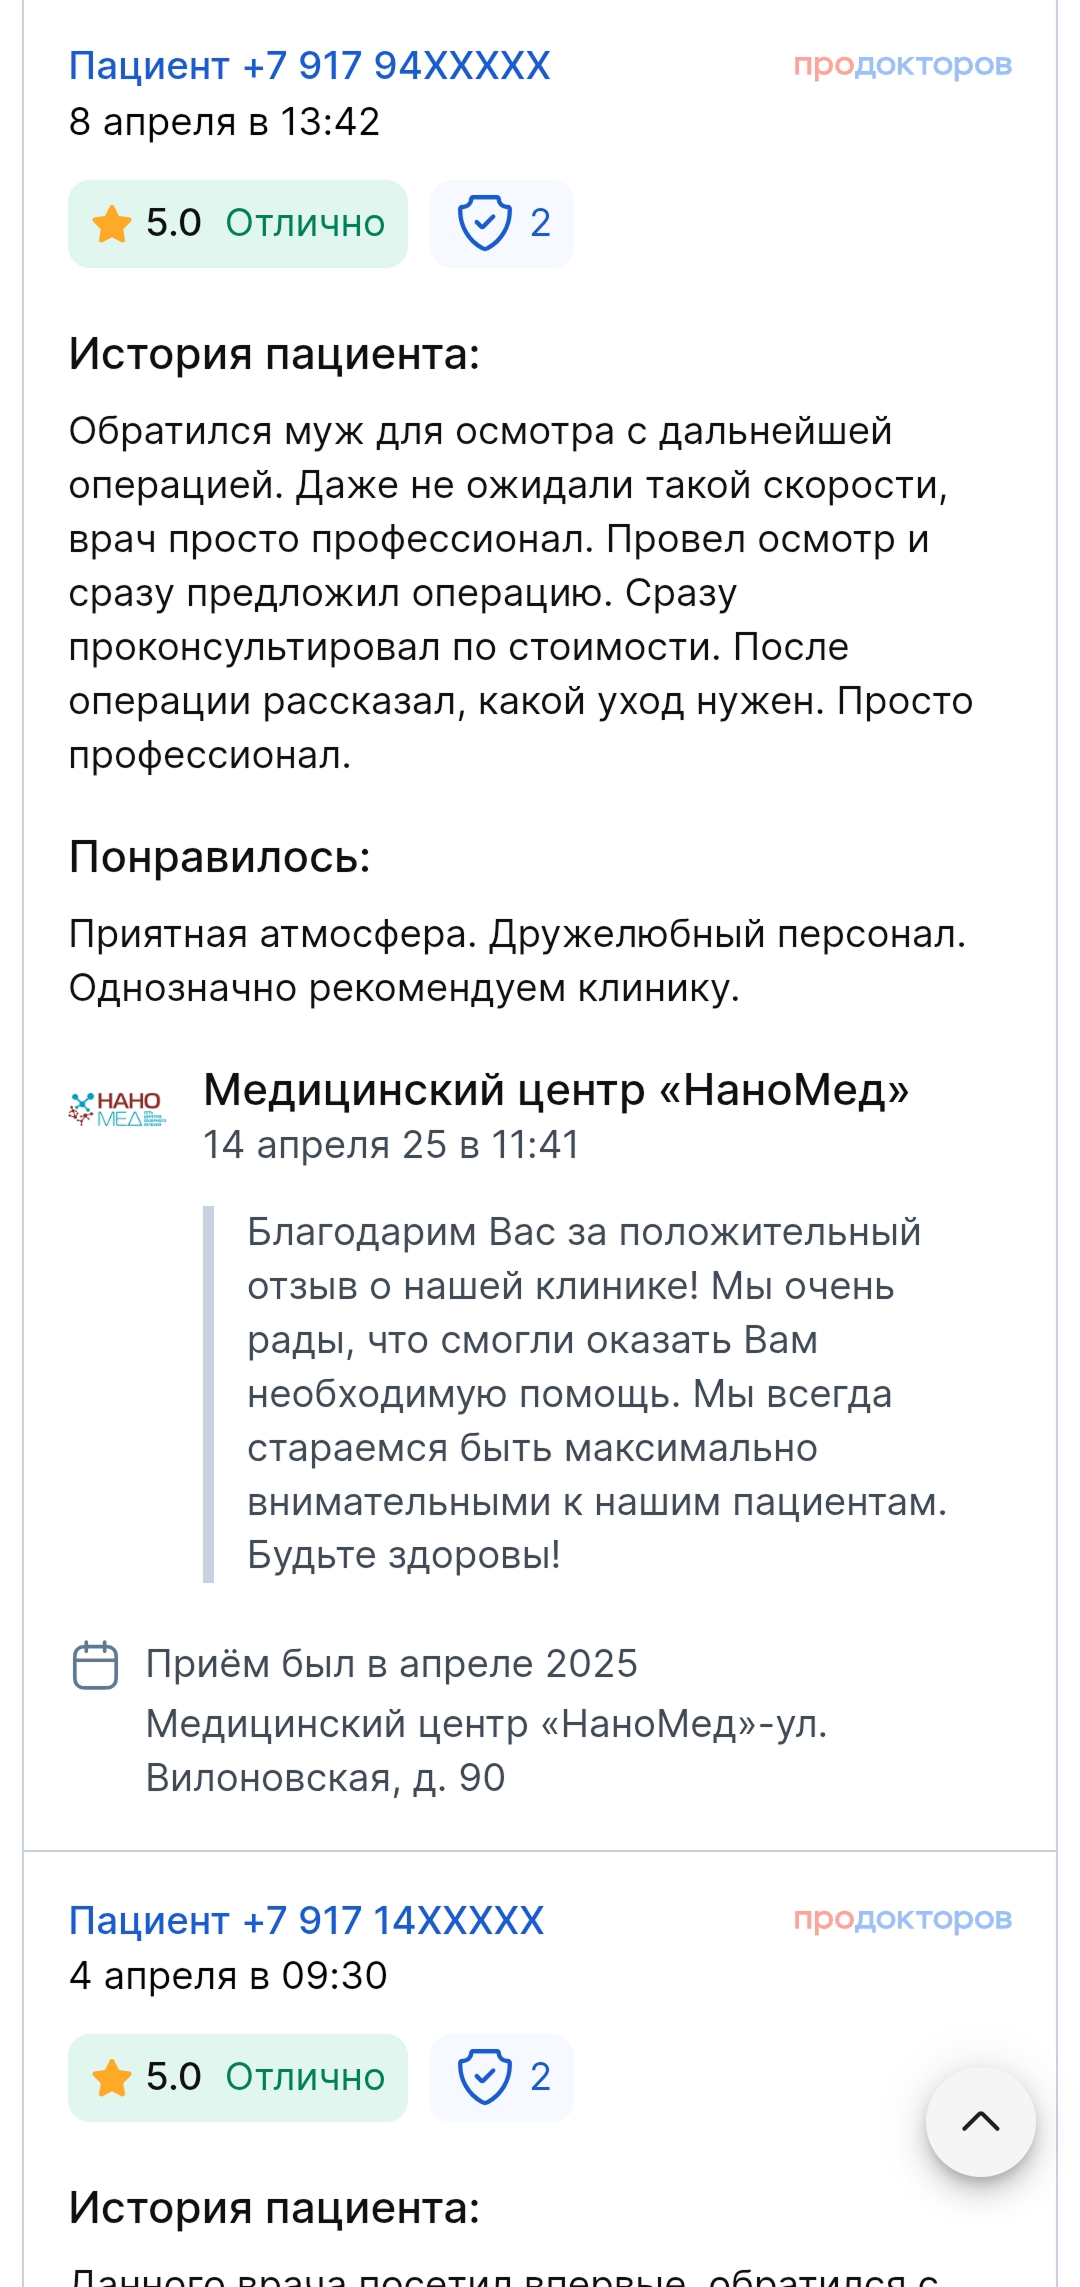Click "История пациента" heading in first review
Screen dimensions: 1080x2287
click(274, 354)
